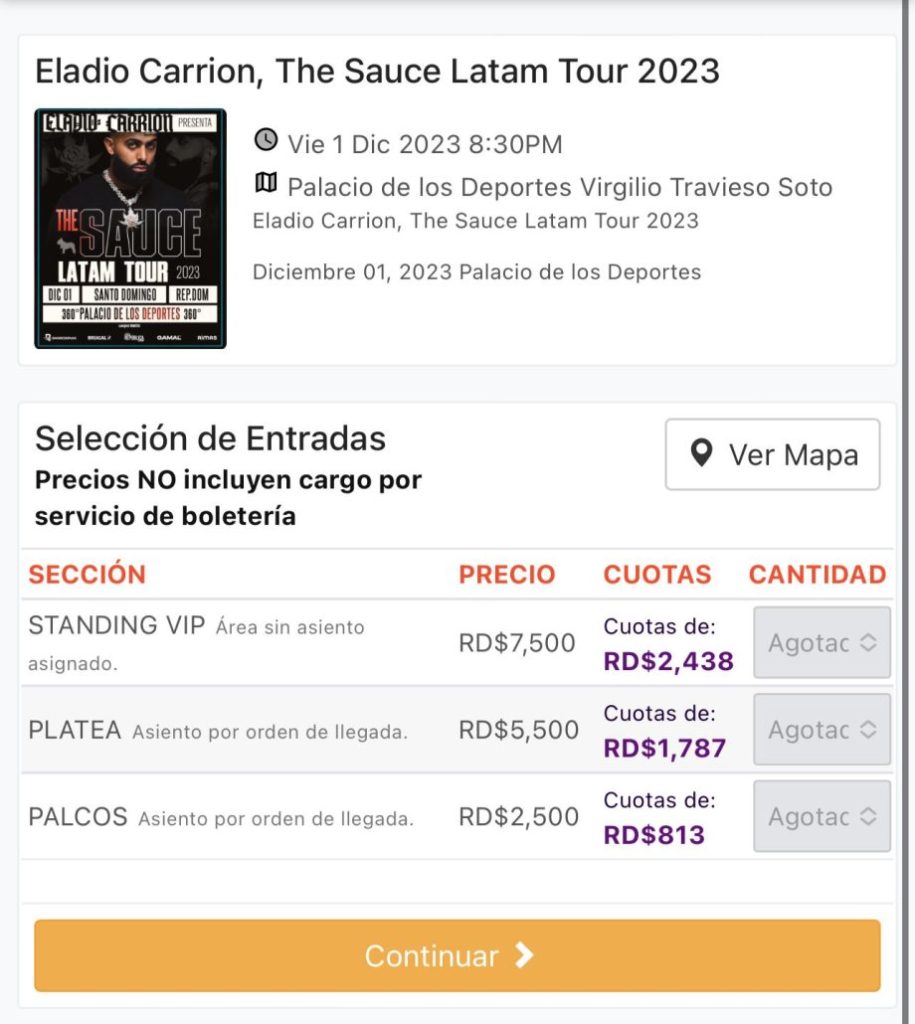Click the chevron arrow on the Continuar button

(x=524, y=955)
